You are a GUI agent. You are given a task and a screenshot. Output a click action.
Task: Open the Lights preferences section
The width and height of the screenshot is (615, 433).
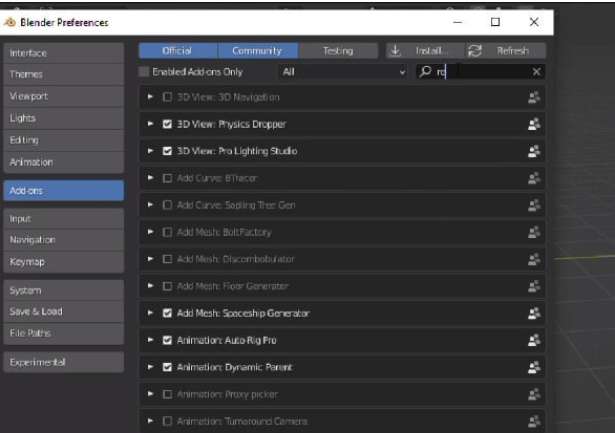click(64, 118)
